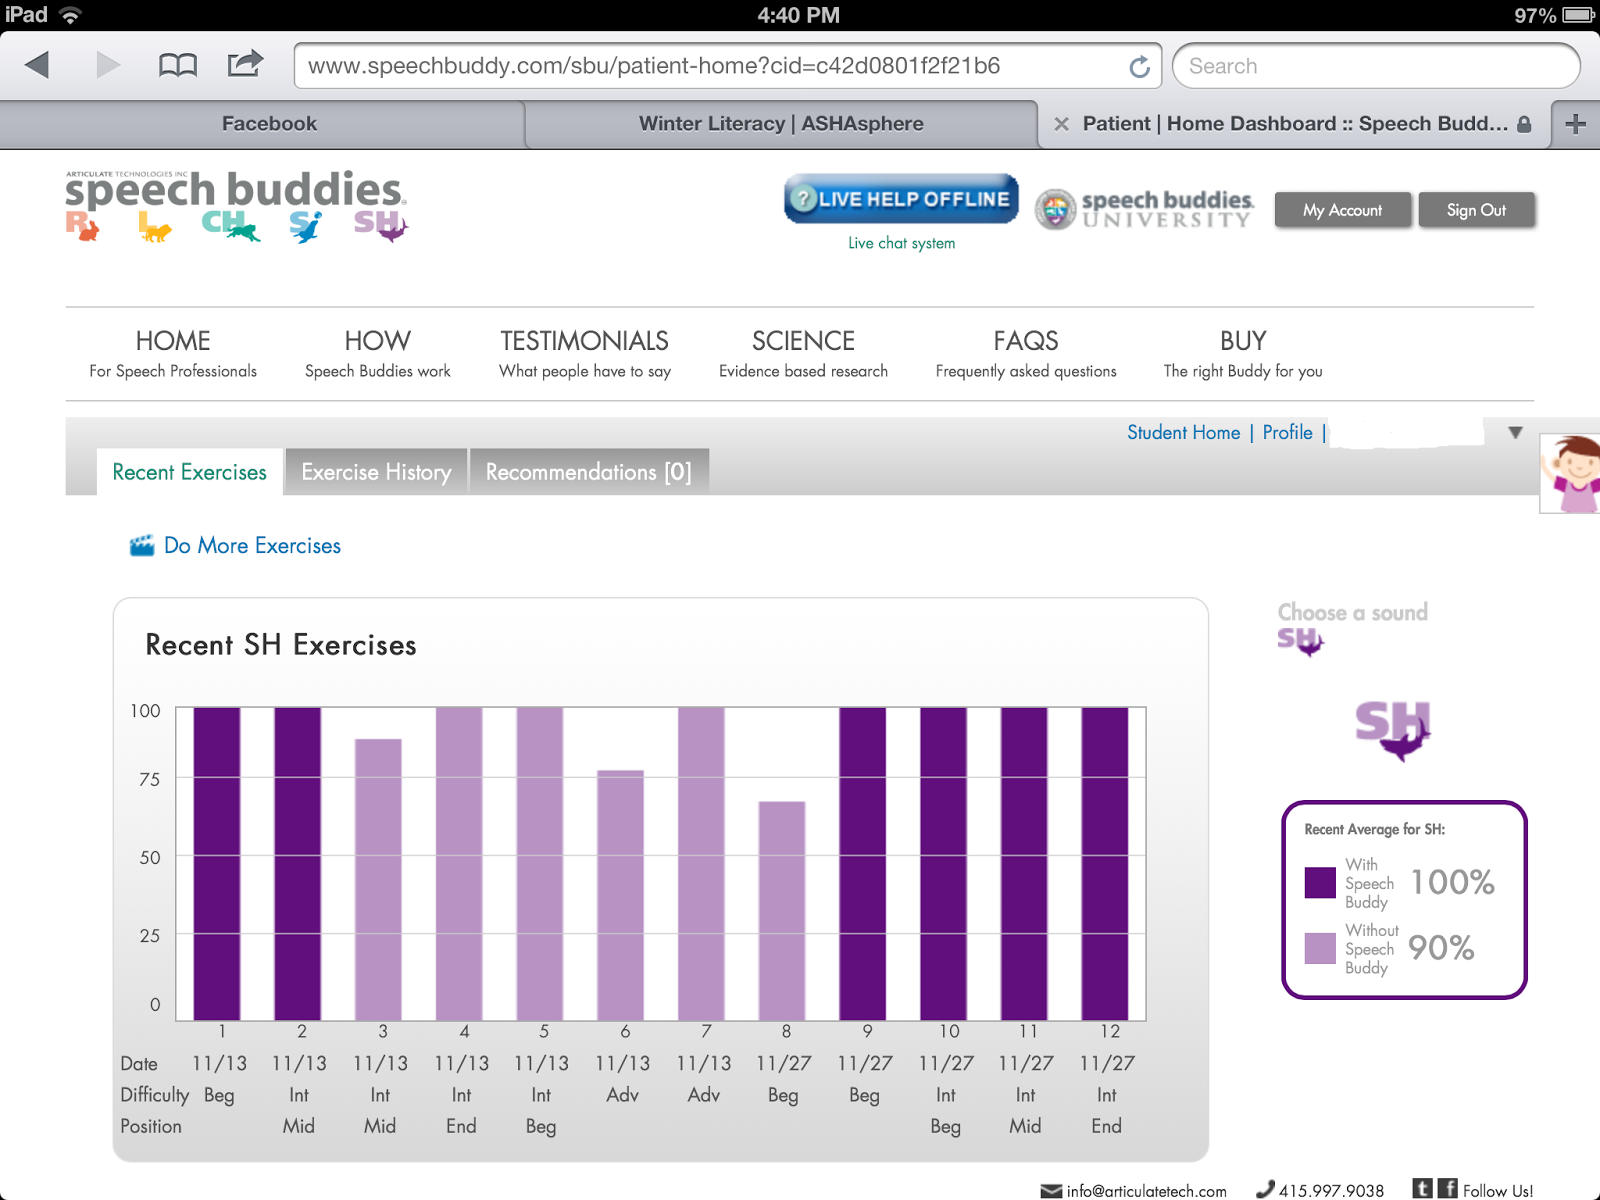Open the Twitter follow icon
Image resolution: width=1600 pixels, height=1200 pixels.
tap(1422, 1189)
